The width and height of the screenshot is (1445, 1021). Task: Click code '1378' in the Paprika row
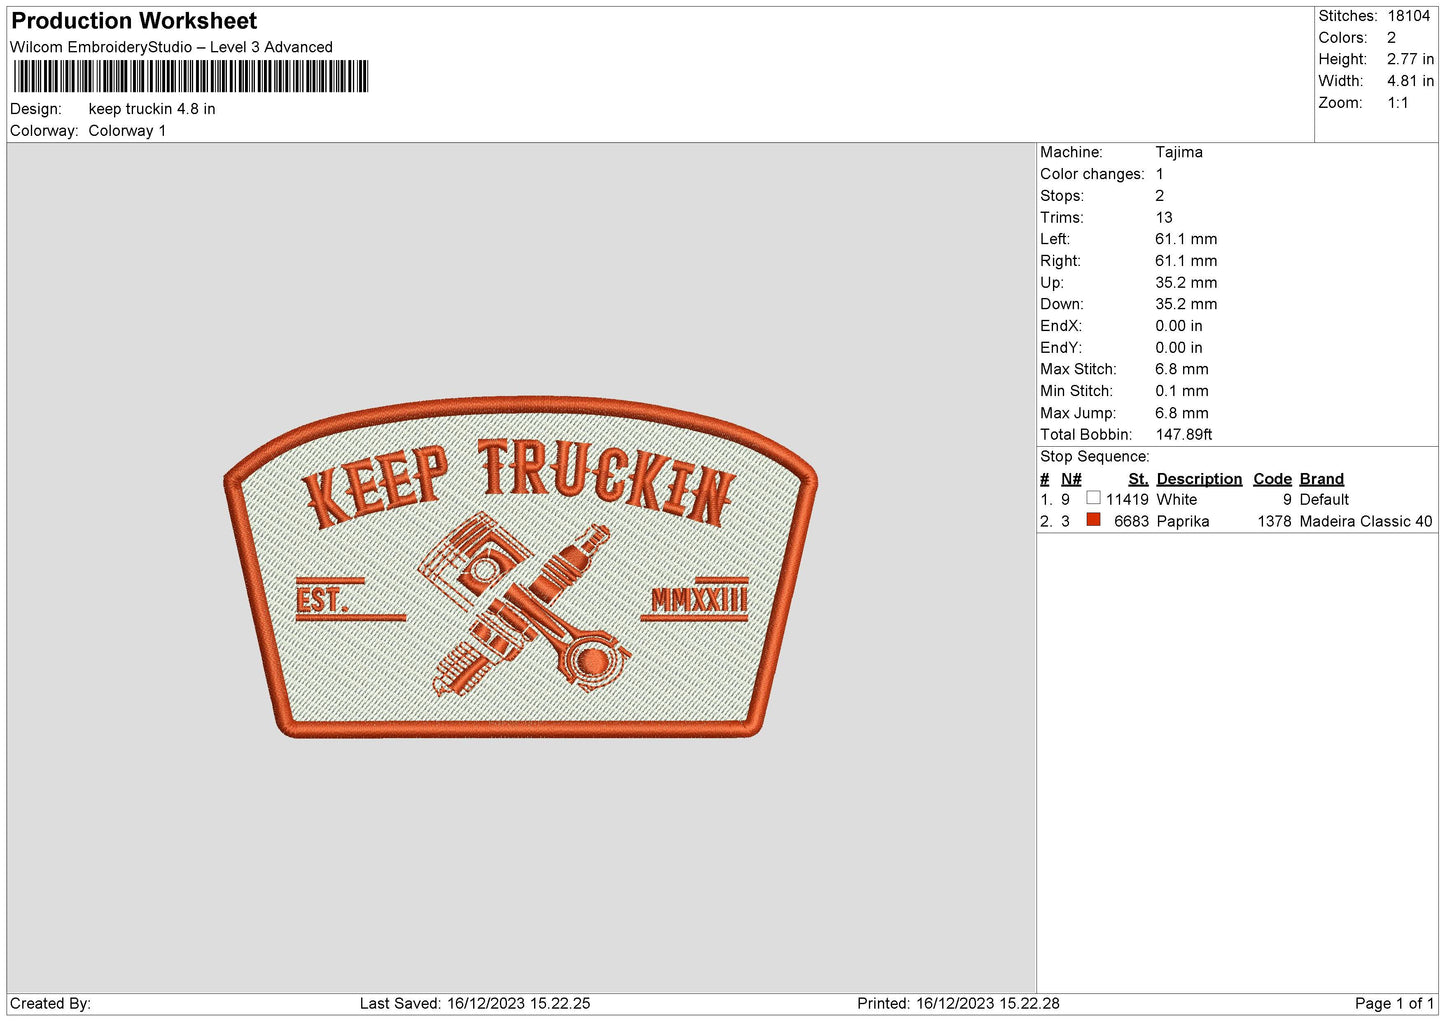coord(1274,521)
